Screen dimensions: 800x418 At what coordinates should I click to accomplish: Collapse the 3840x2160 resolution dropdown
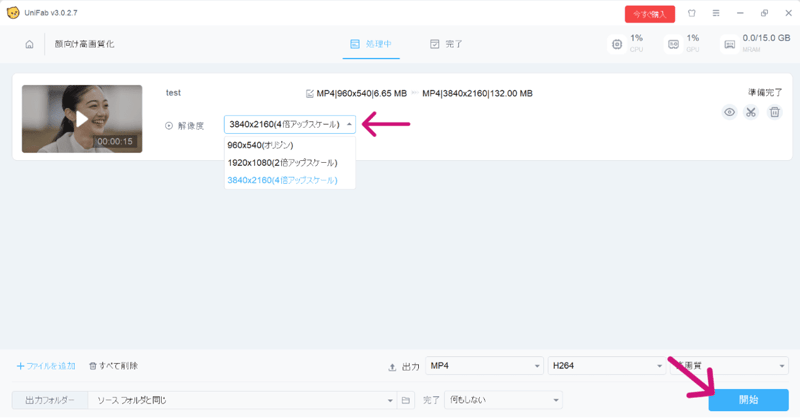290,125
